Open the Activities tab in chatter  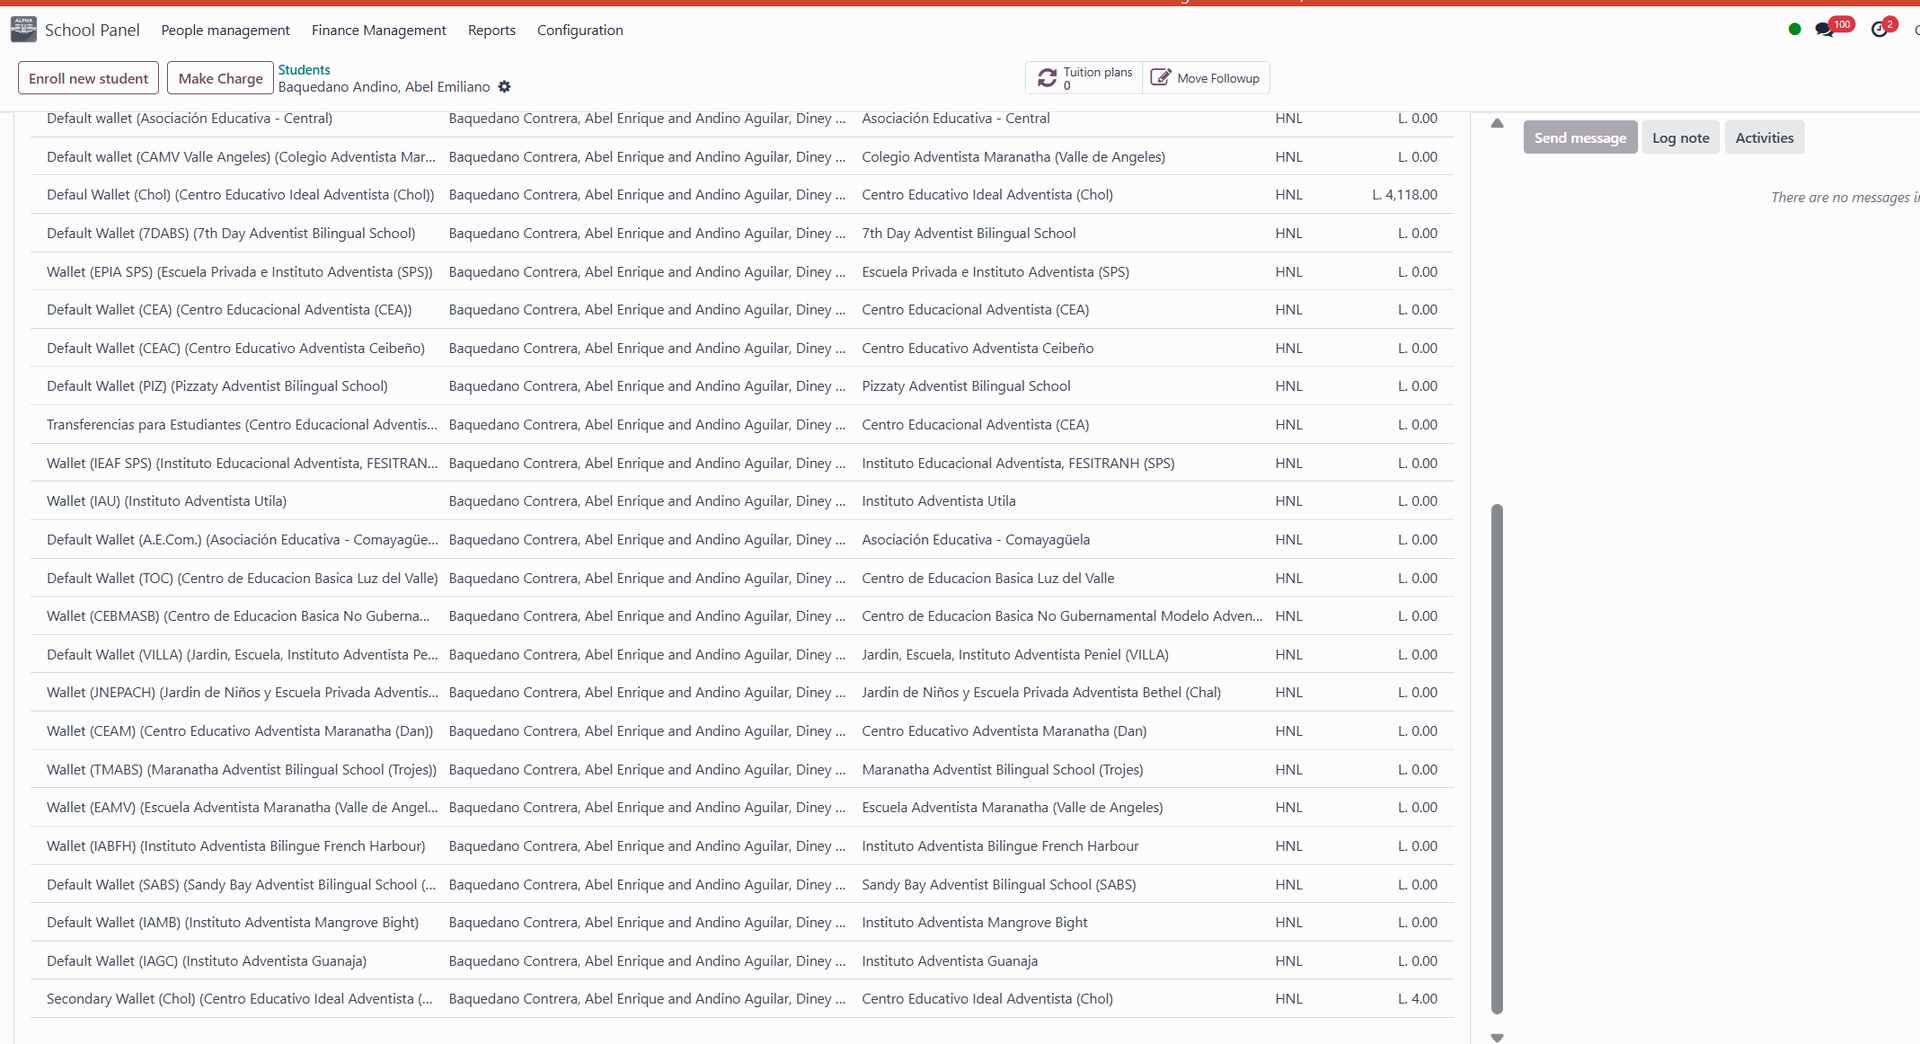[x=1764, y=138]
